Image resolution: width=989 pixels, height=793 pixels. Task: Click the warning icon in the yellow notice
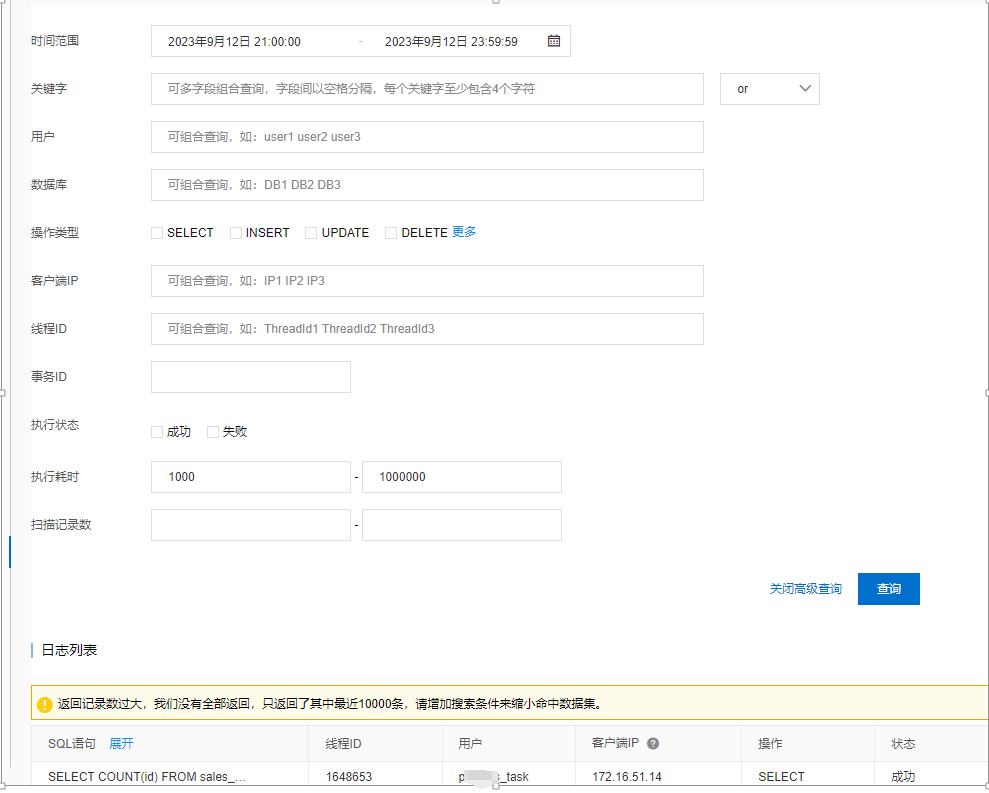(x=44, y=704)
